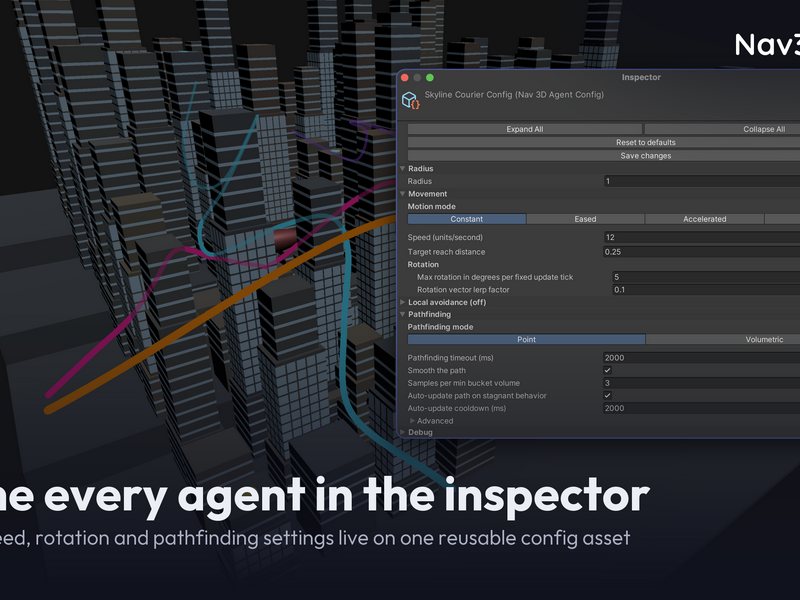Edit the Max rotation in degrees field

tap(706, 277)
